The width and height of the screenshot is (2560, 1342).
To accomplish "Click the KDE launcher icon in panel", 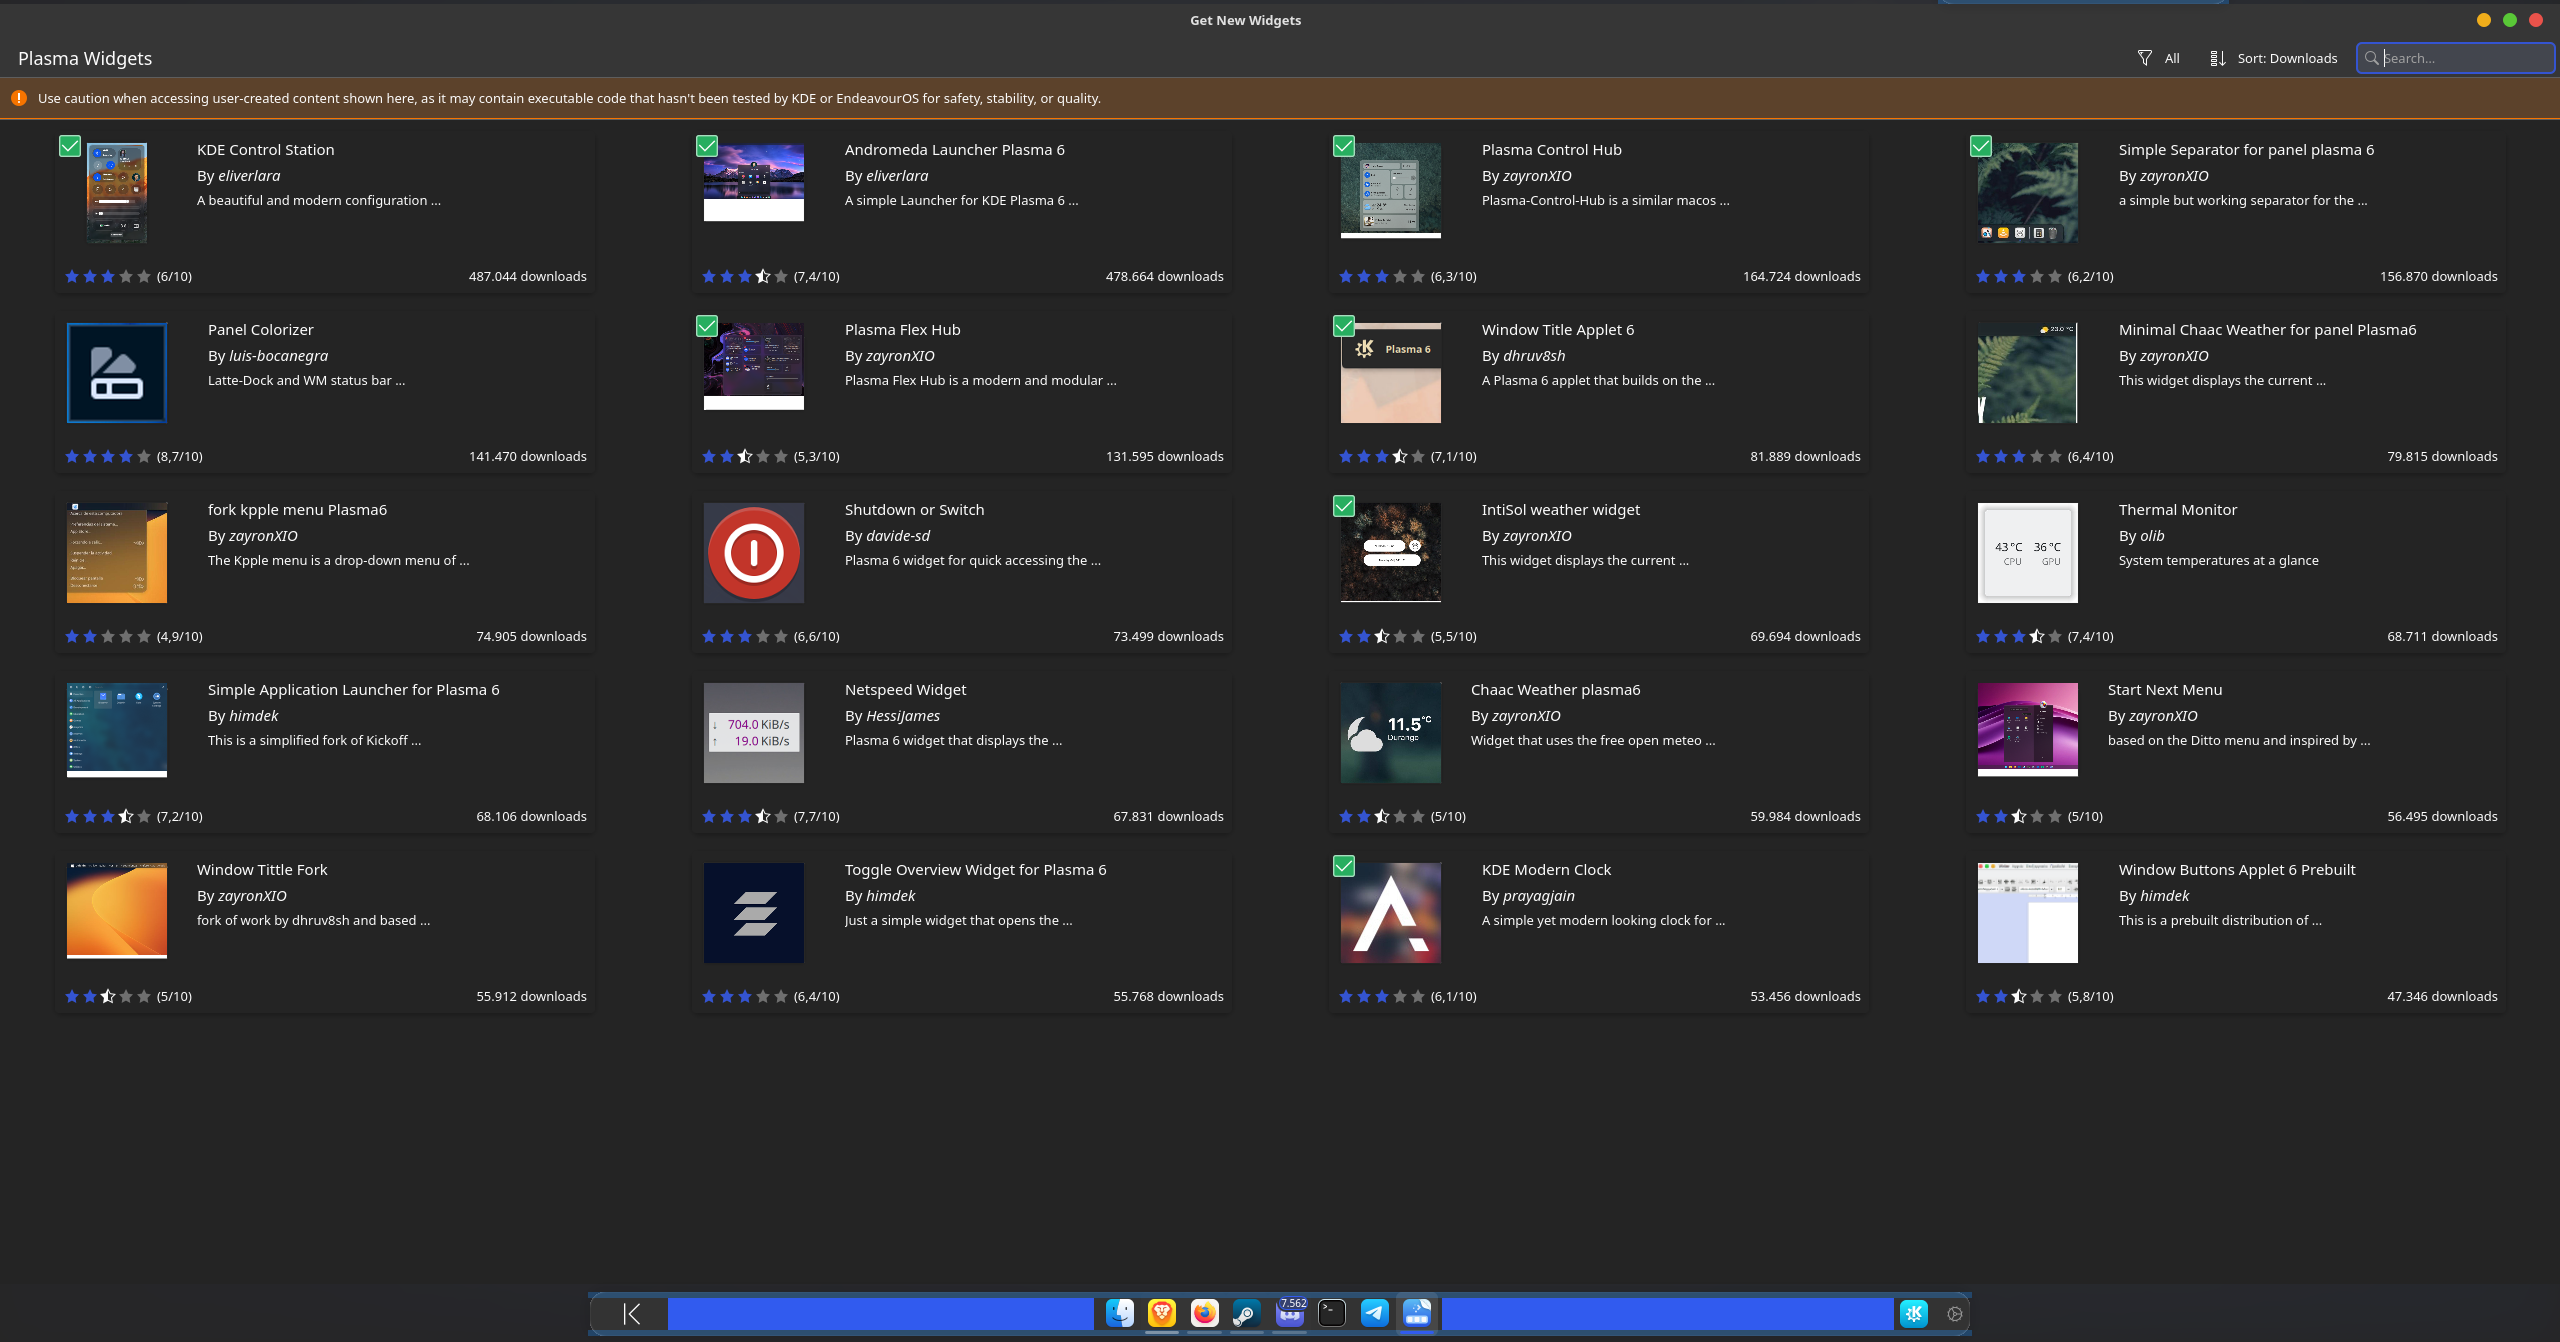I will pyautogui.click(x=1913, y=1313).
